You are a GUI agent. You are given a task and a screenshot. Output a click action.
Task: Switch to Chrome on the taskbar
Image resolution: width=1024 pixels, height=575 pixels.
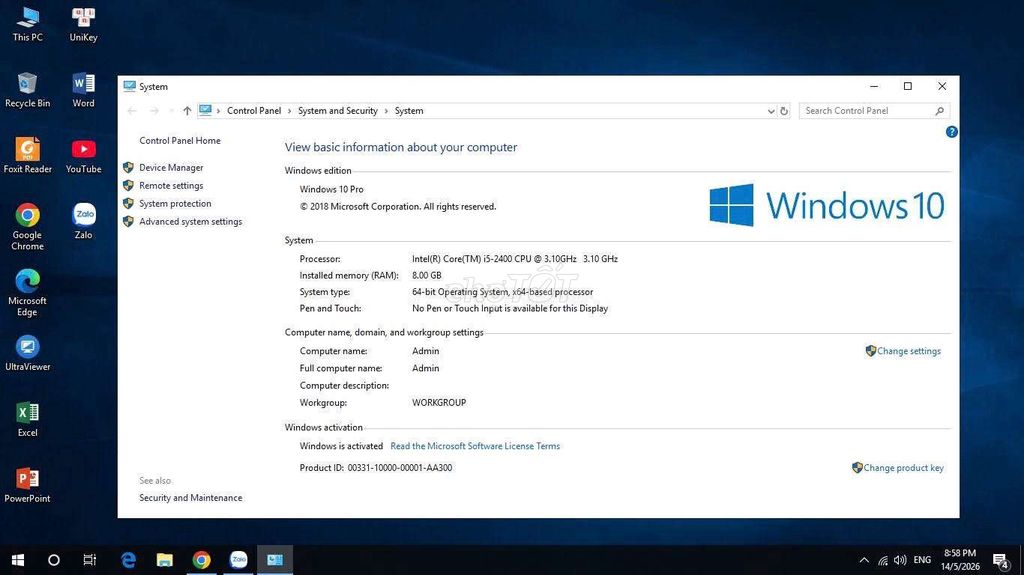[201, 560]
